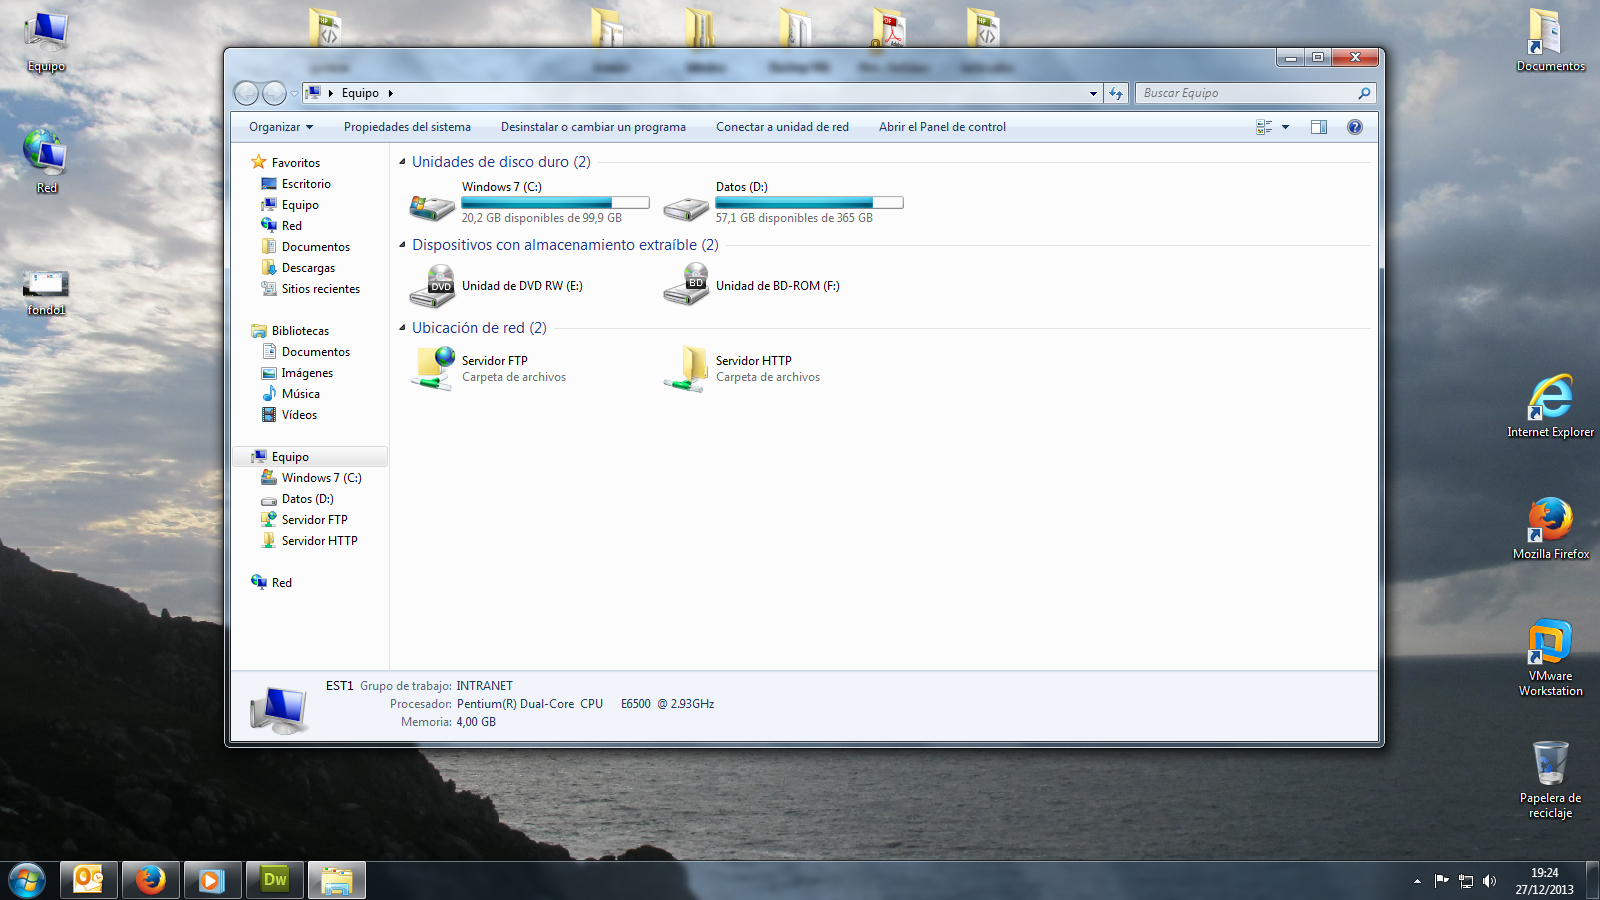Open the Datos (D:) drive icon

tap(686, 206)
